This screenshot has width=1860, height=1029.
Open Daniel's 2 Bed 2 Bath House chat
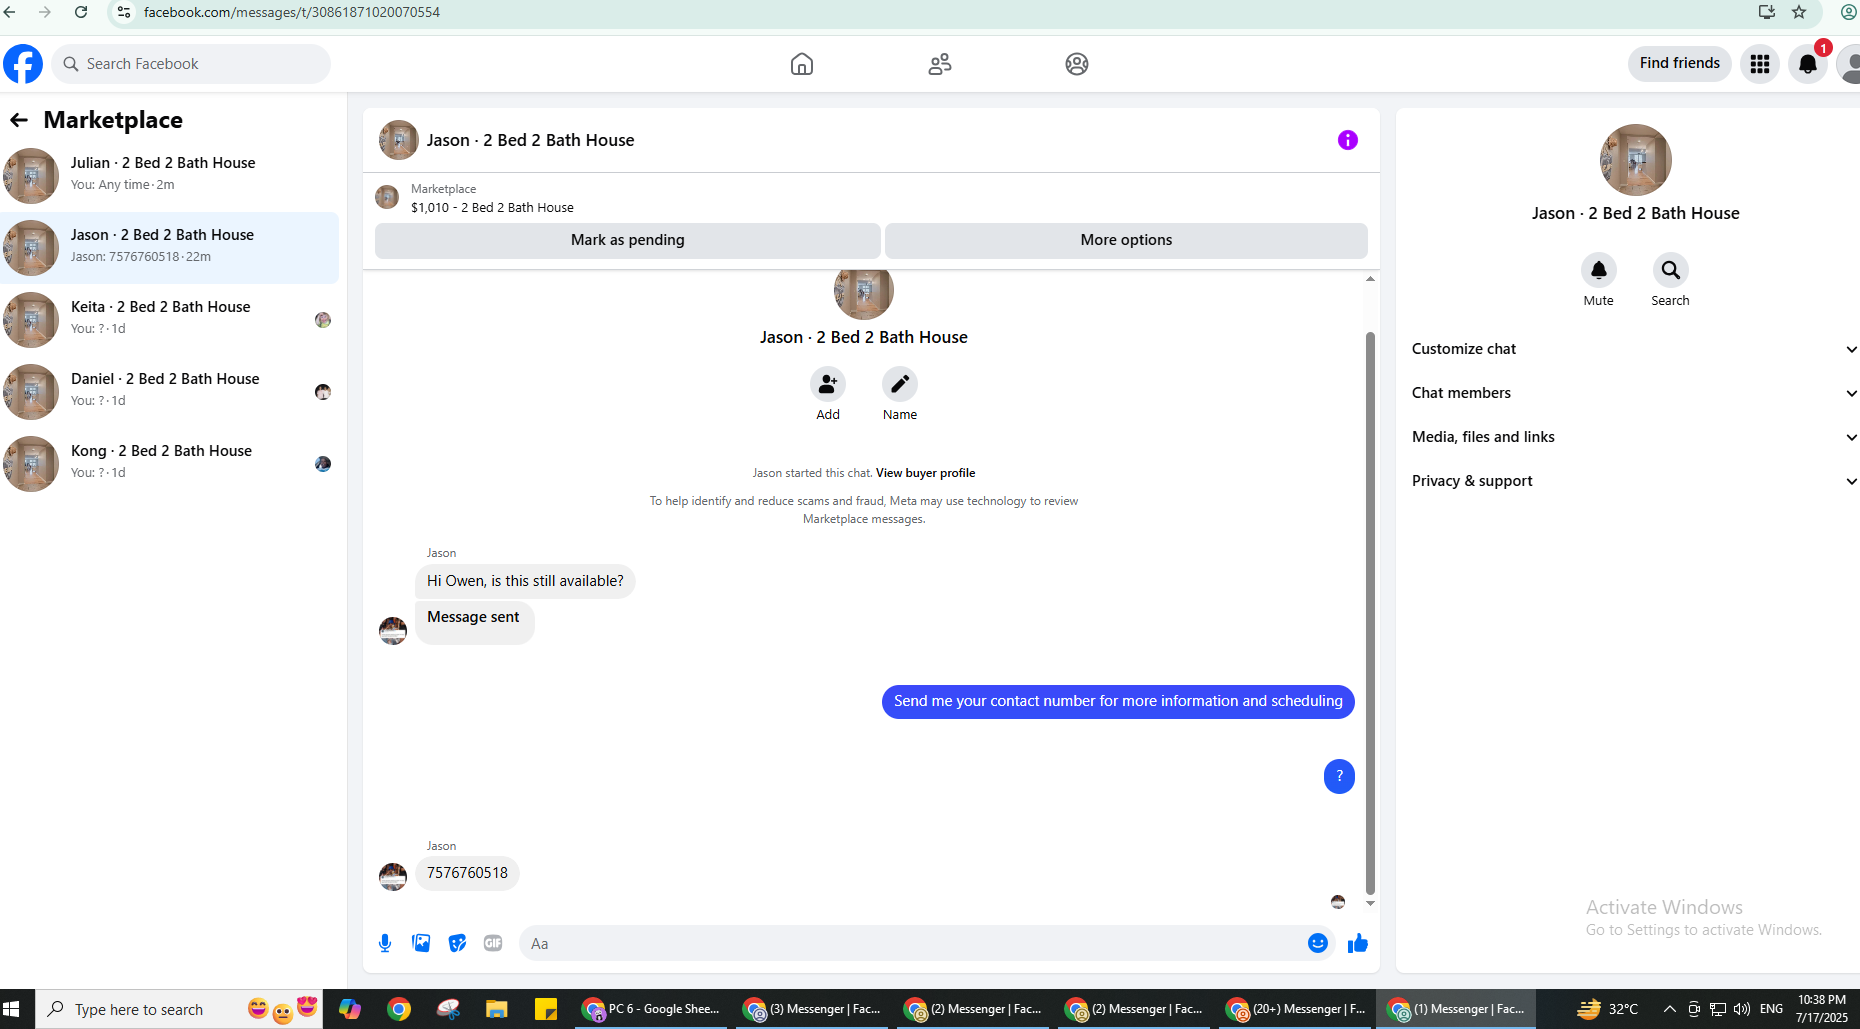(x=170, y=392)
